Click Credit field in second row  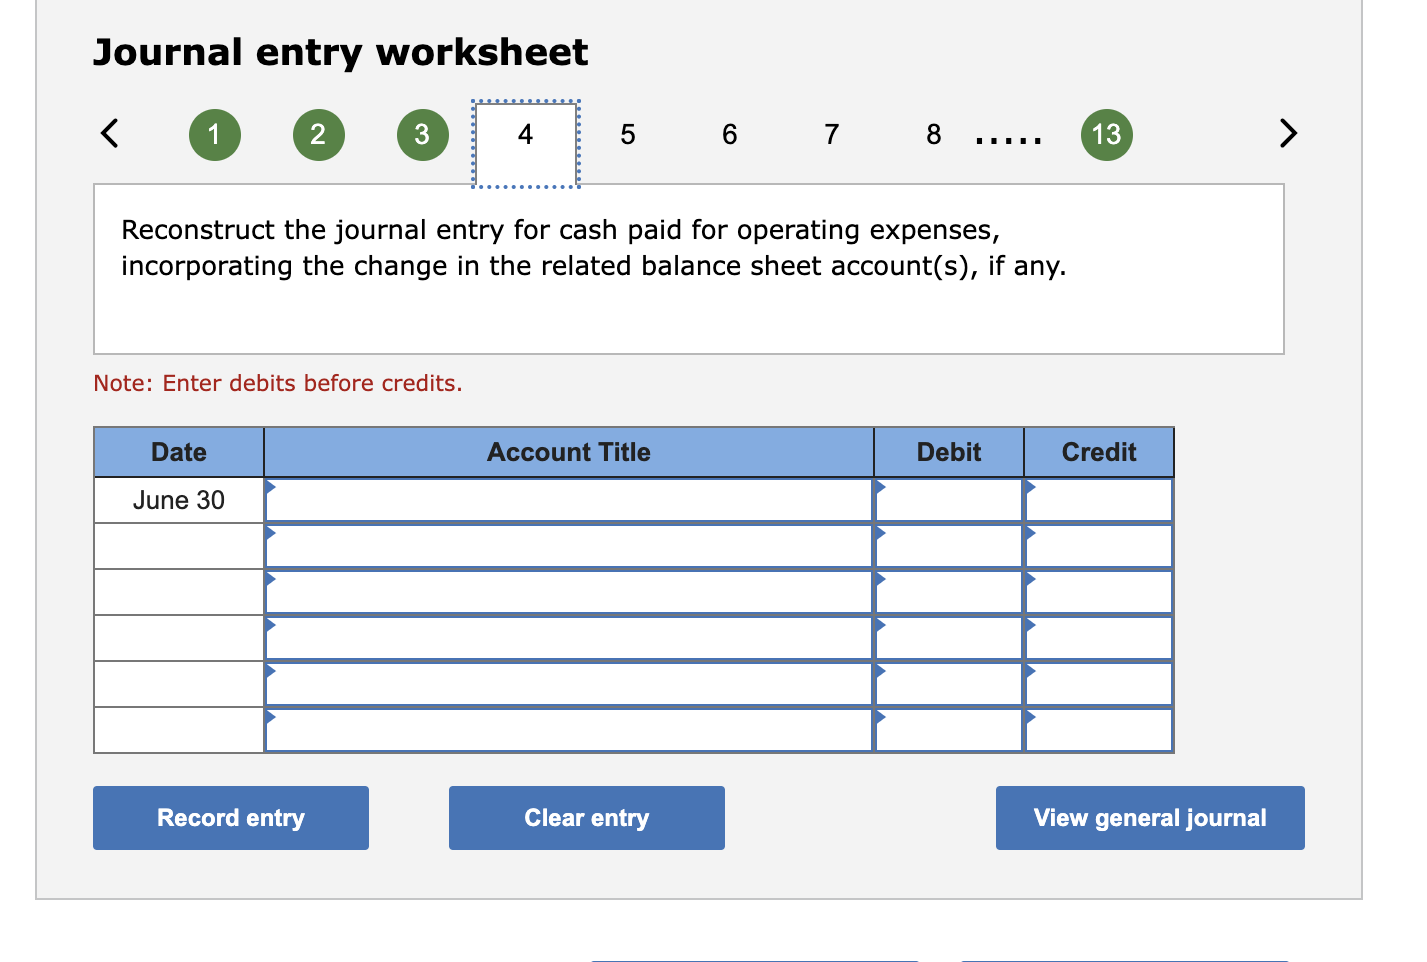pyautogui.click(x=1099, y=546)
